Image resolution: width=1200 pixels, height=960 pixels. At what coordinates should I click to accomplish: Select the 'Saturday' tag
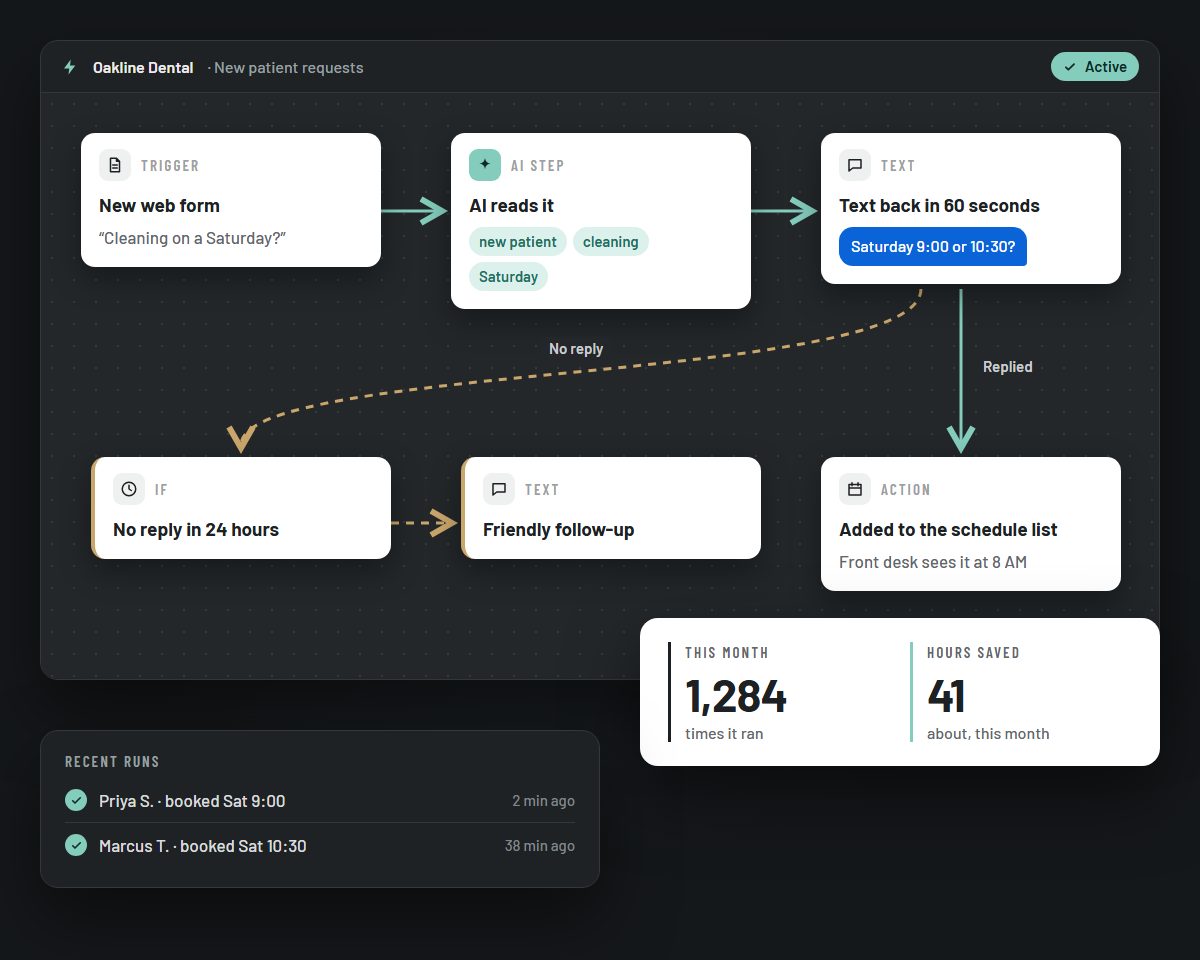coord(508,276)
